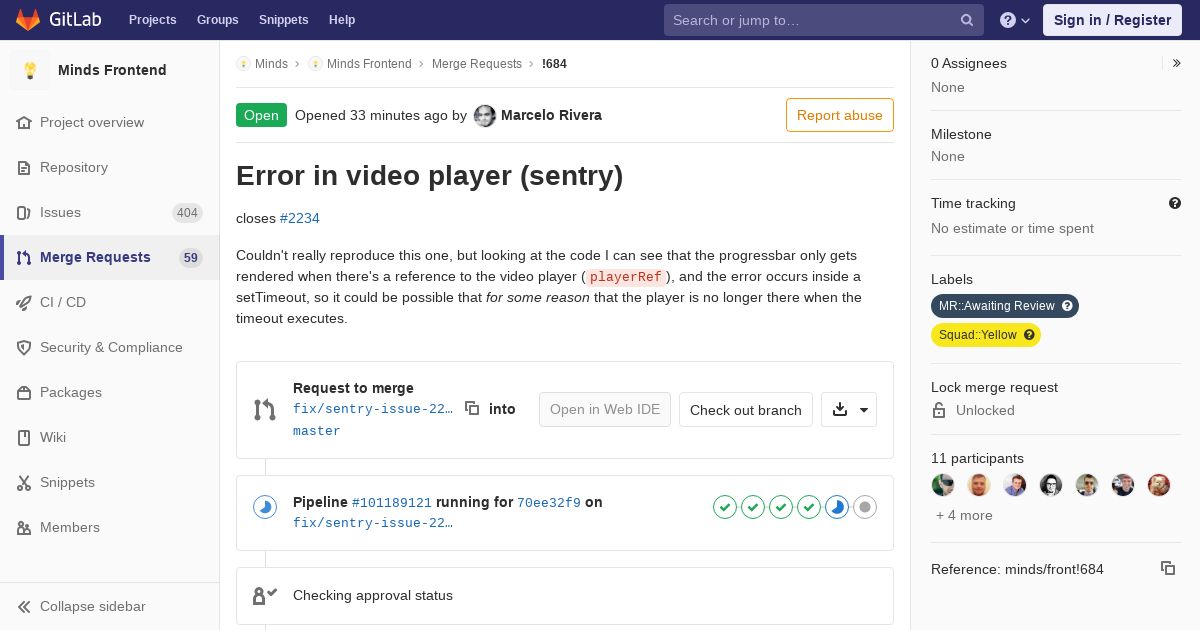Open the Wiki sidebar item
The height and width of the screenshot is (630, 1200).
(x=110, y=437)
